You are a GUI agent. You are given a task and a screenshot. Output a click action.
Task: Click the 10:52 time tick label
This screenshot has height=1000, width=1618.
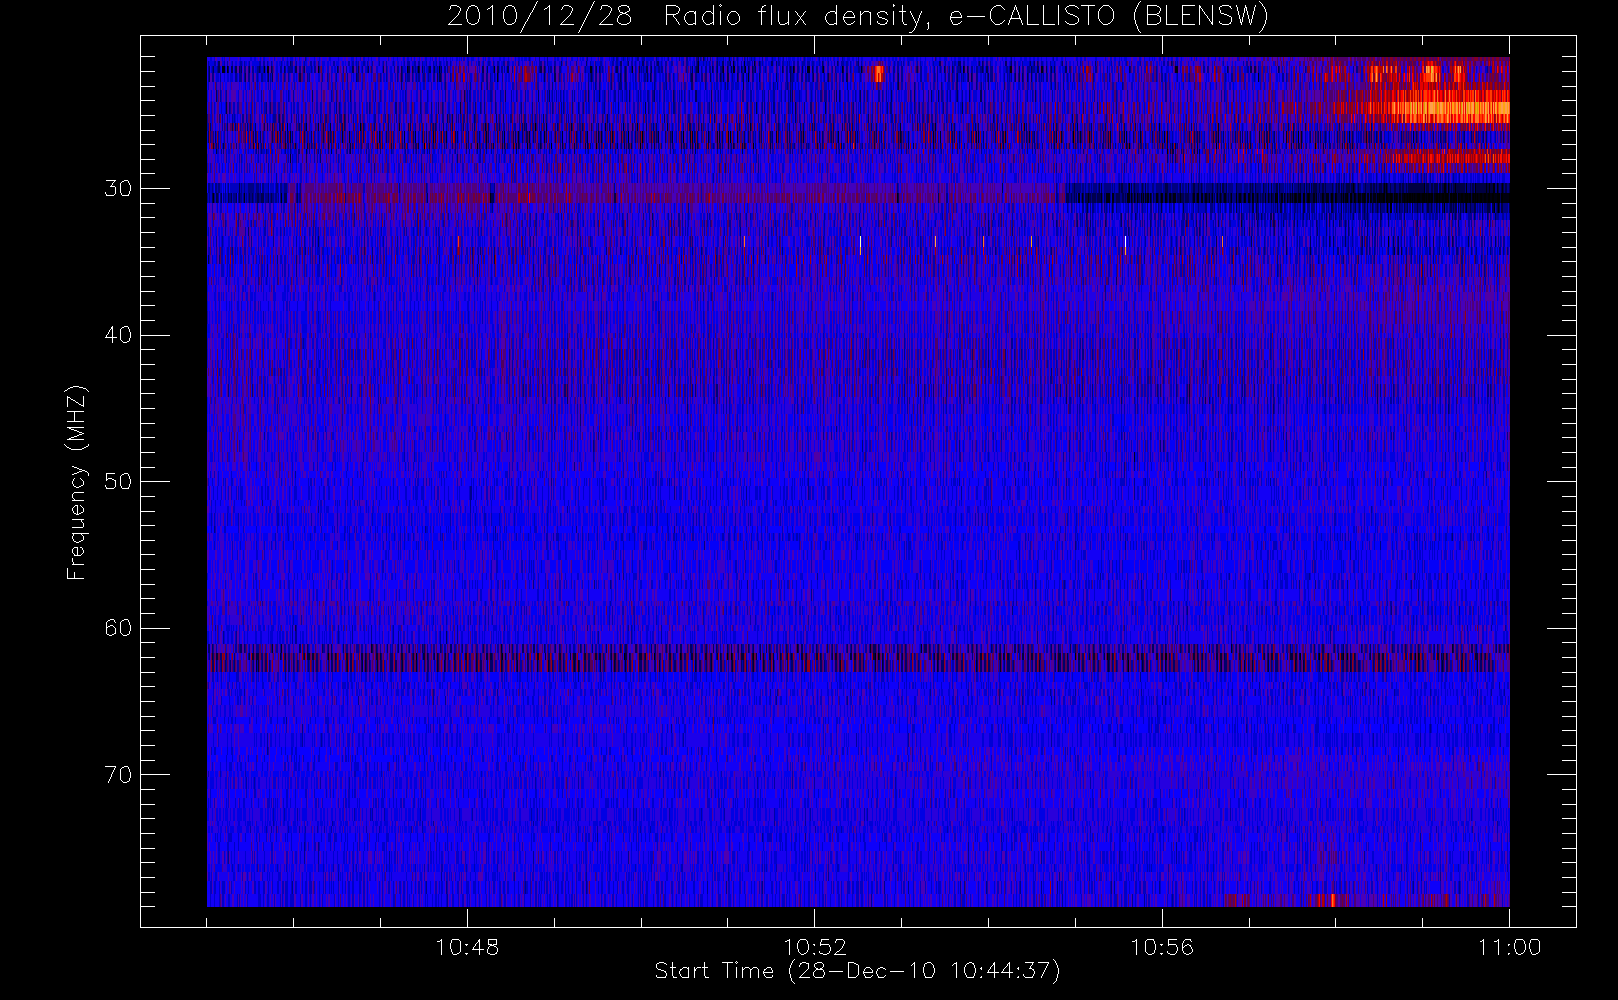coord(814,947)
